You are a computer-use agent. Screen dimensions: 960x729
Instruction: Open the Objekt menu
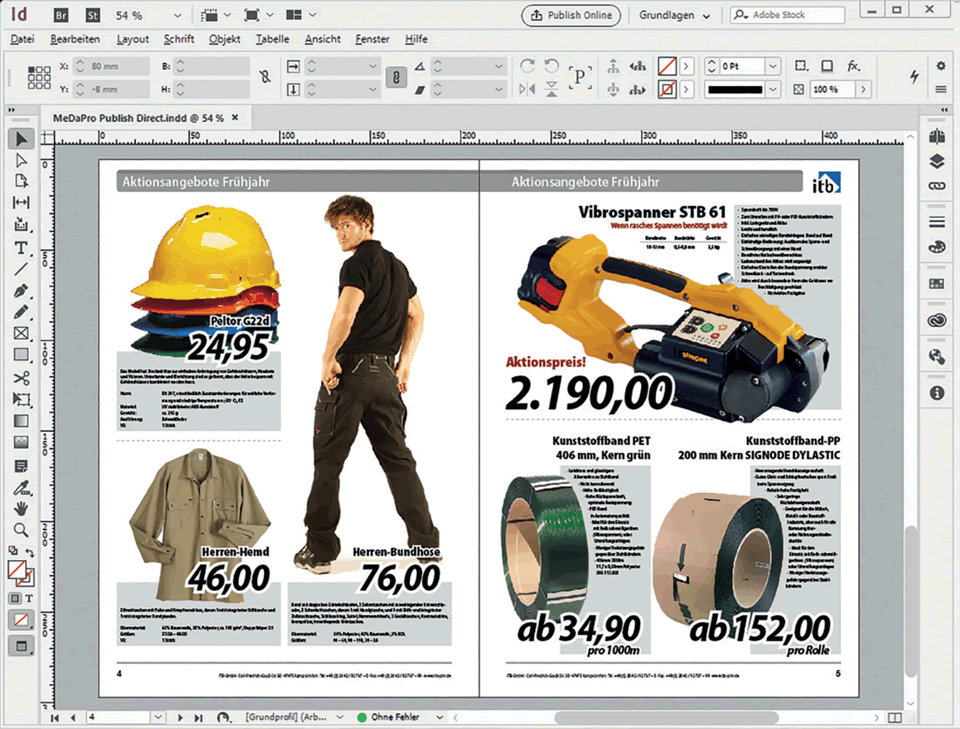(224, 39)
